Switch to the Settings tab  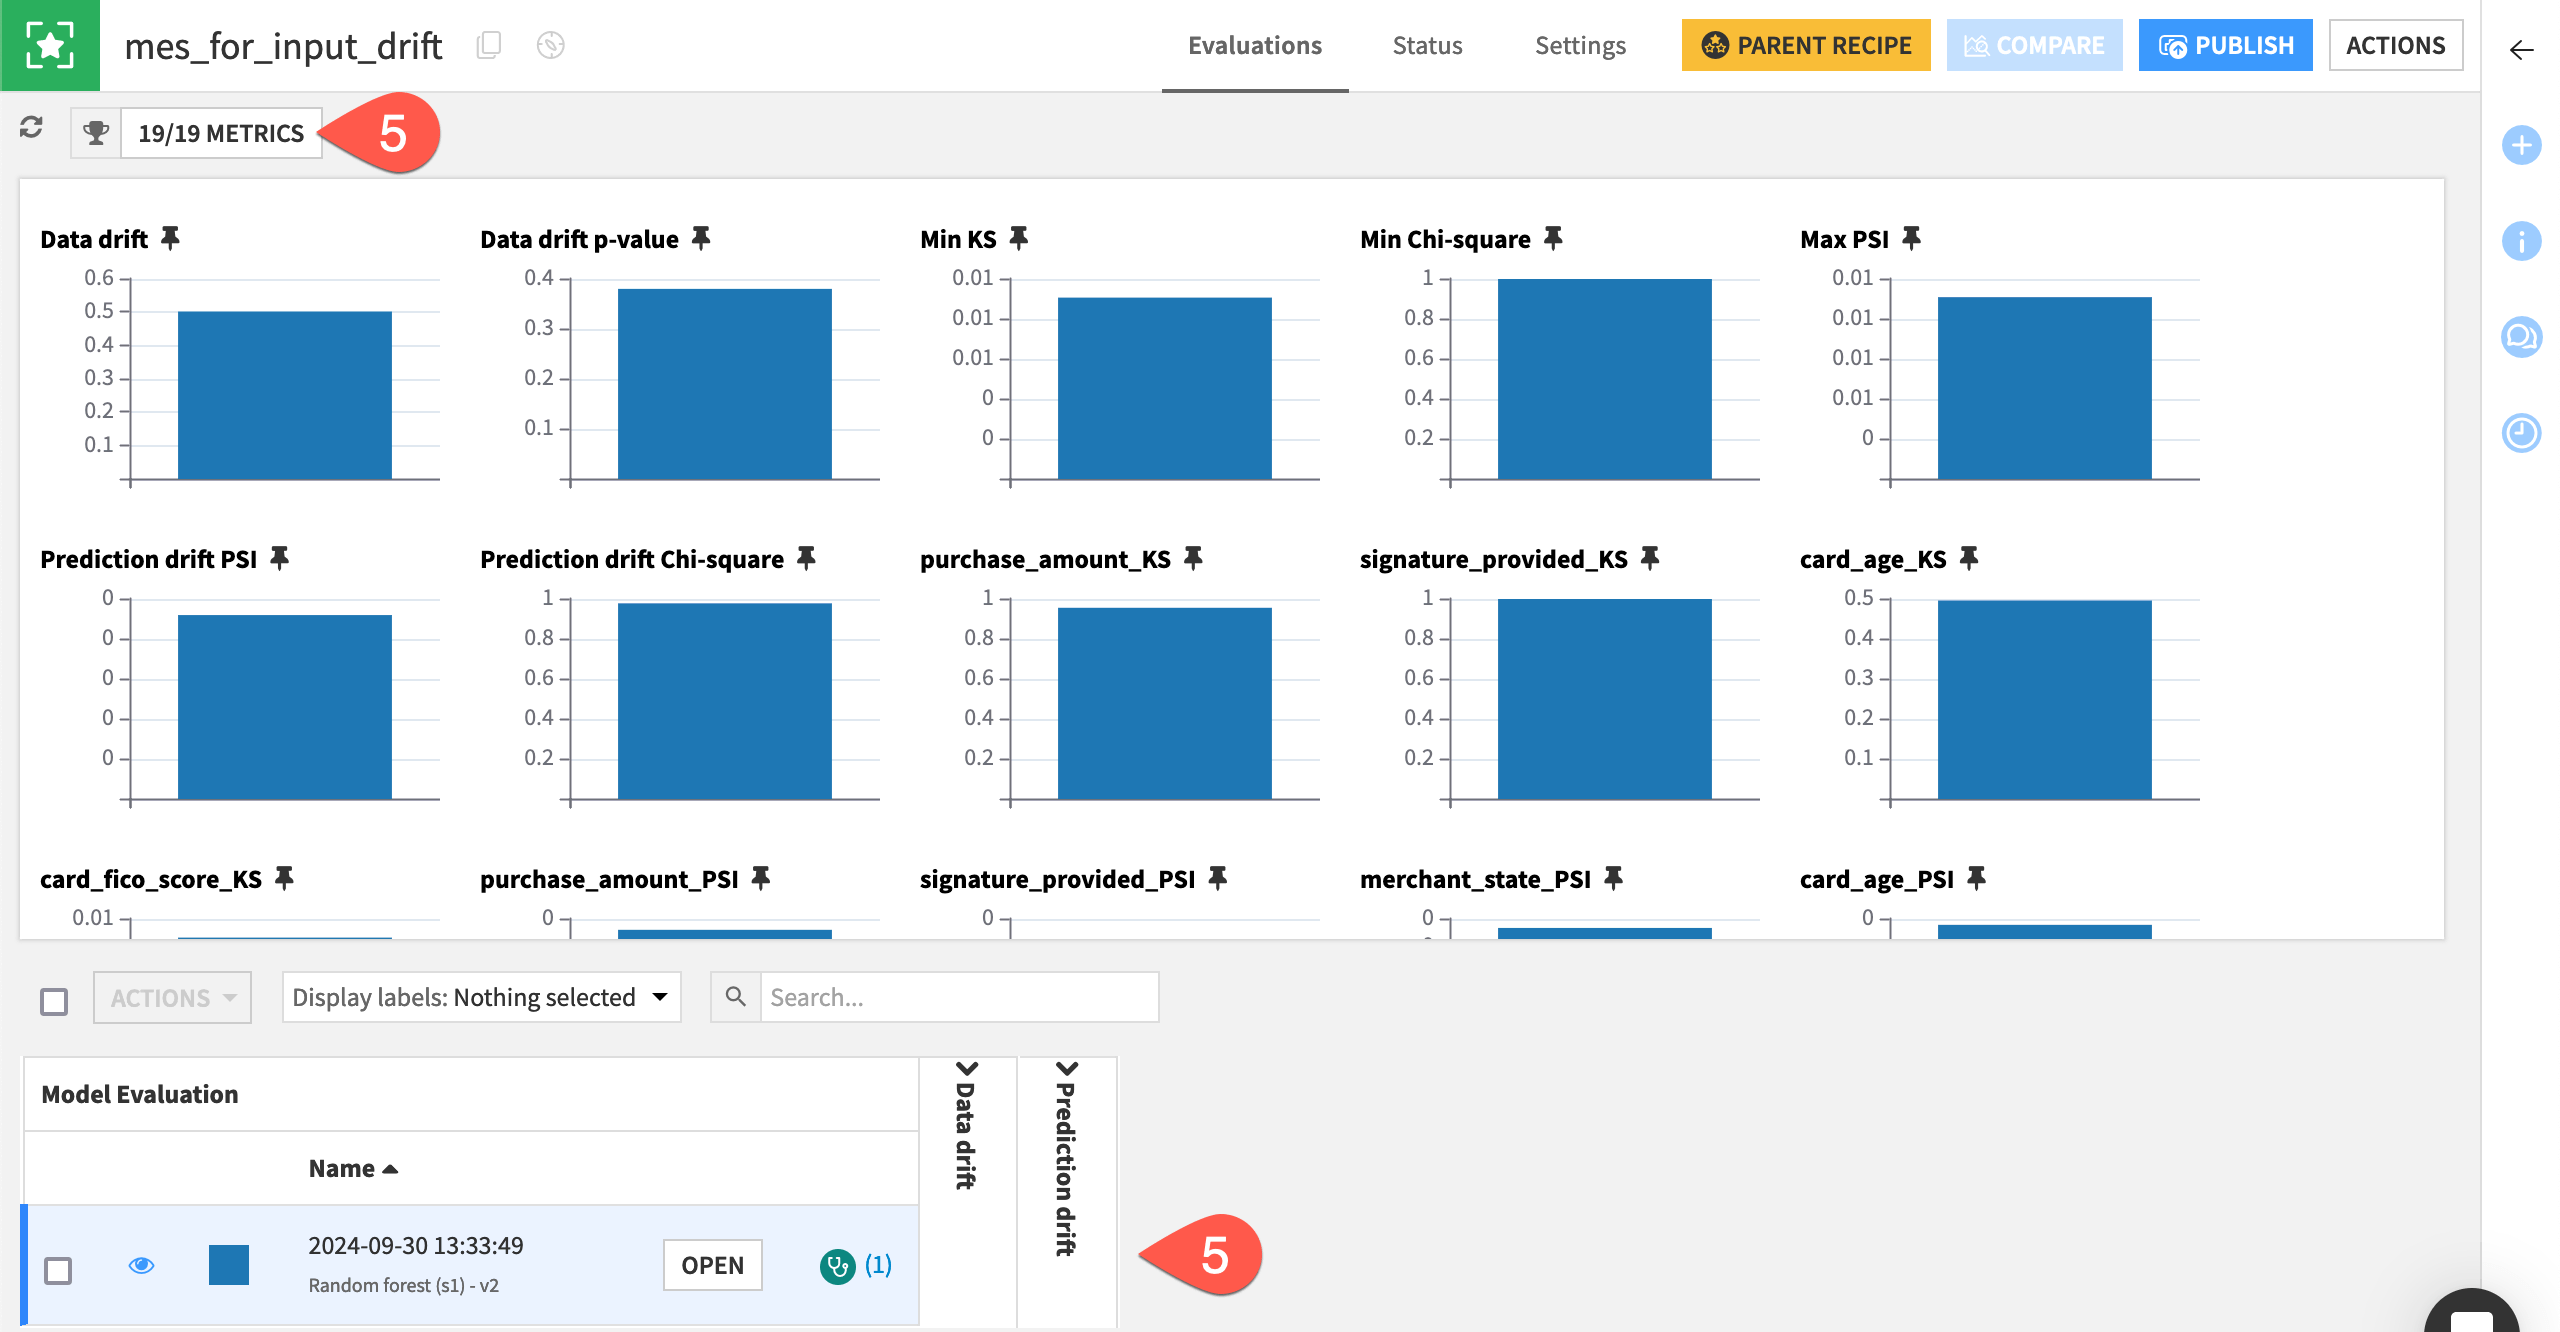click(1580, 46)
